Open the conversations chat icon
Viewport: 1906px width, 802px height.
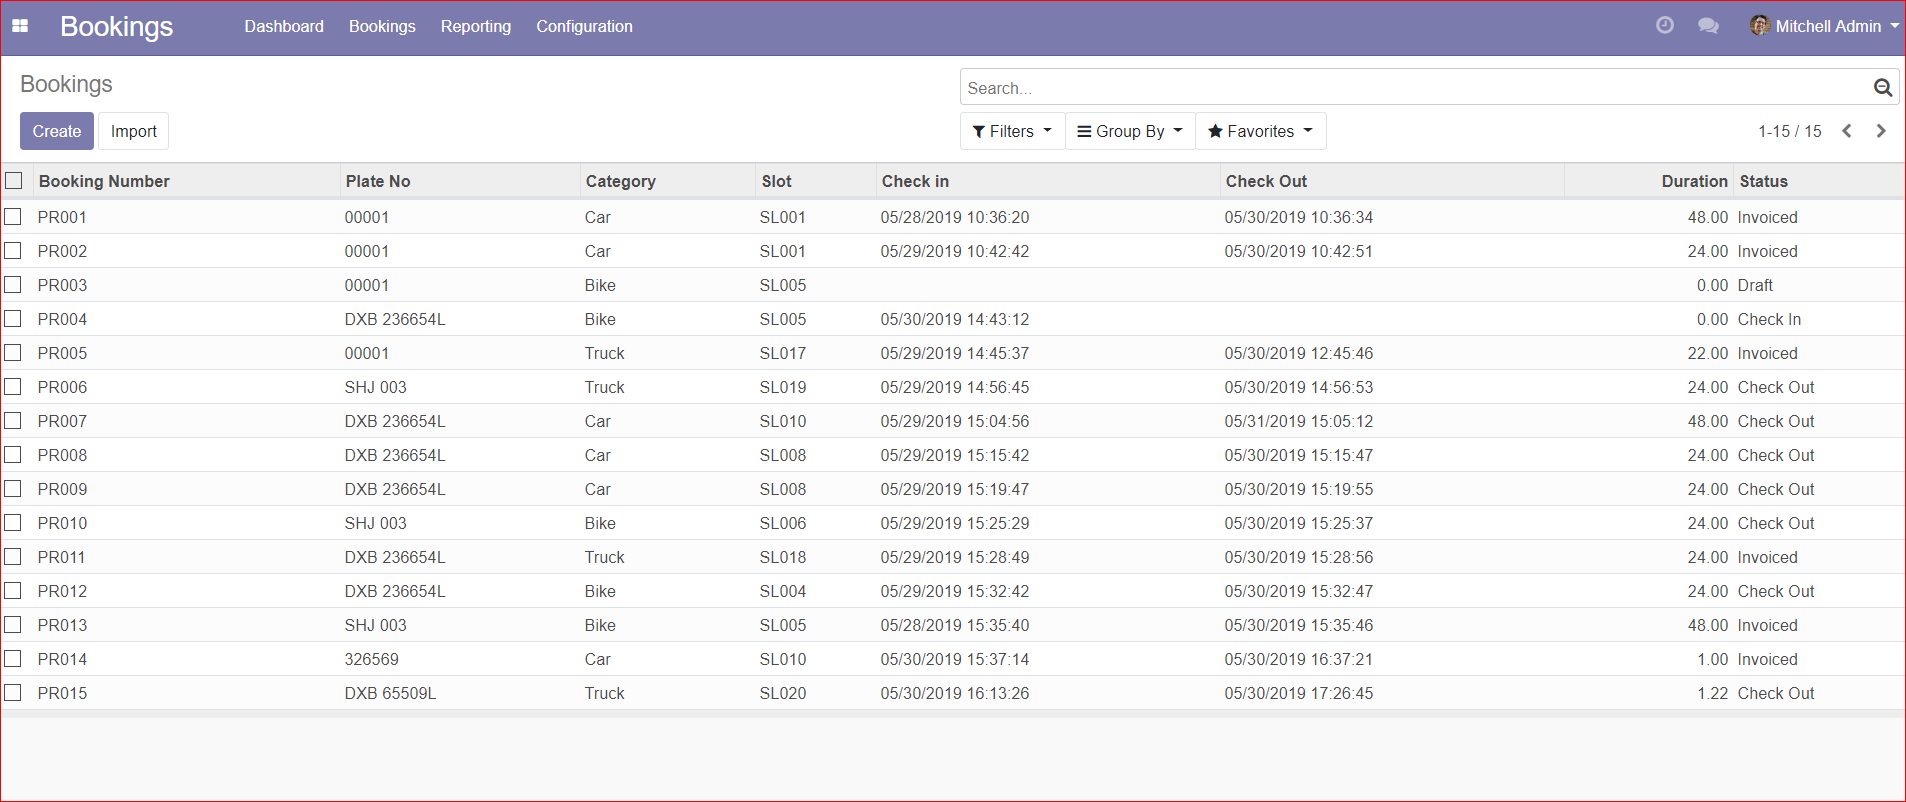1708,26
